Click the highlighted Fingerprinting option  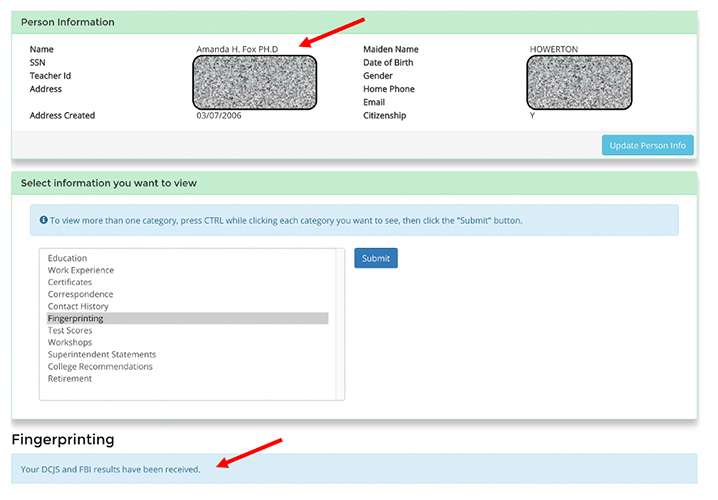pyautogui.click(x=76, y=318)
